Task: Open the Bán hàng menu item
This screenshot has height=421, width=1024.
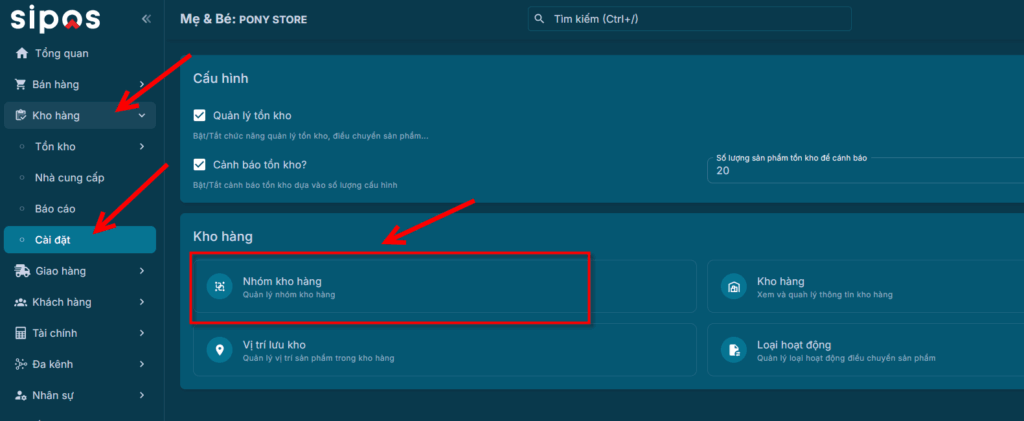Action: 80,85
